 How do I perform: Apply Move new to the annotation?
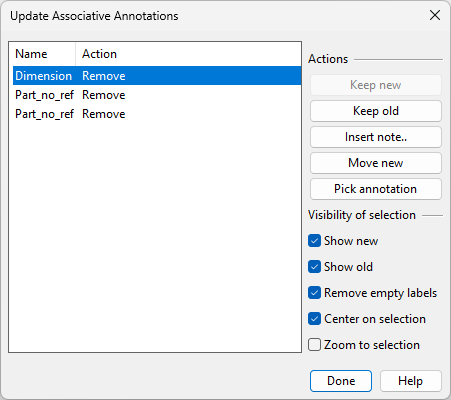click(376, 163)
